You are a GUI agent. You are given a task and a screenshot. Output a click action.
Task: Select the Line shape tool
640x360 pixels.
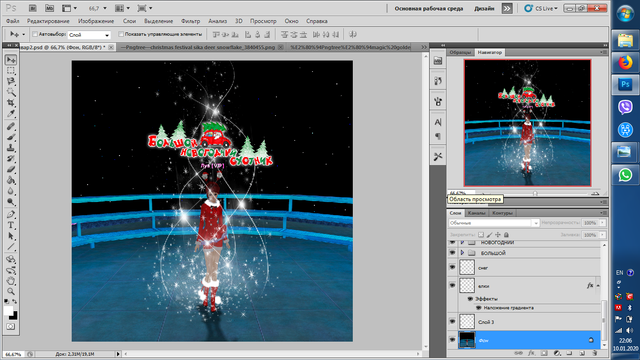pos(11,247)
